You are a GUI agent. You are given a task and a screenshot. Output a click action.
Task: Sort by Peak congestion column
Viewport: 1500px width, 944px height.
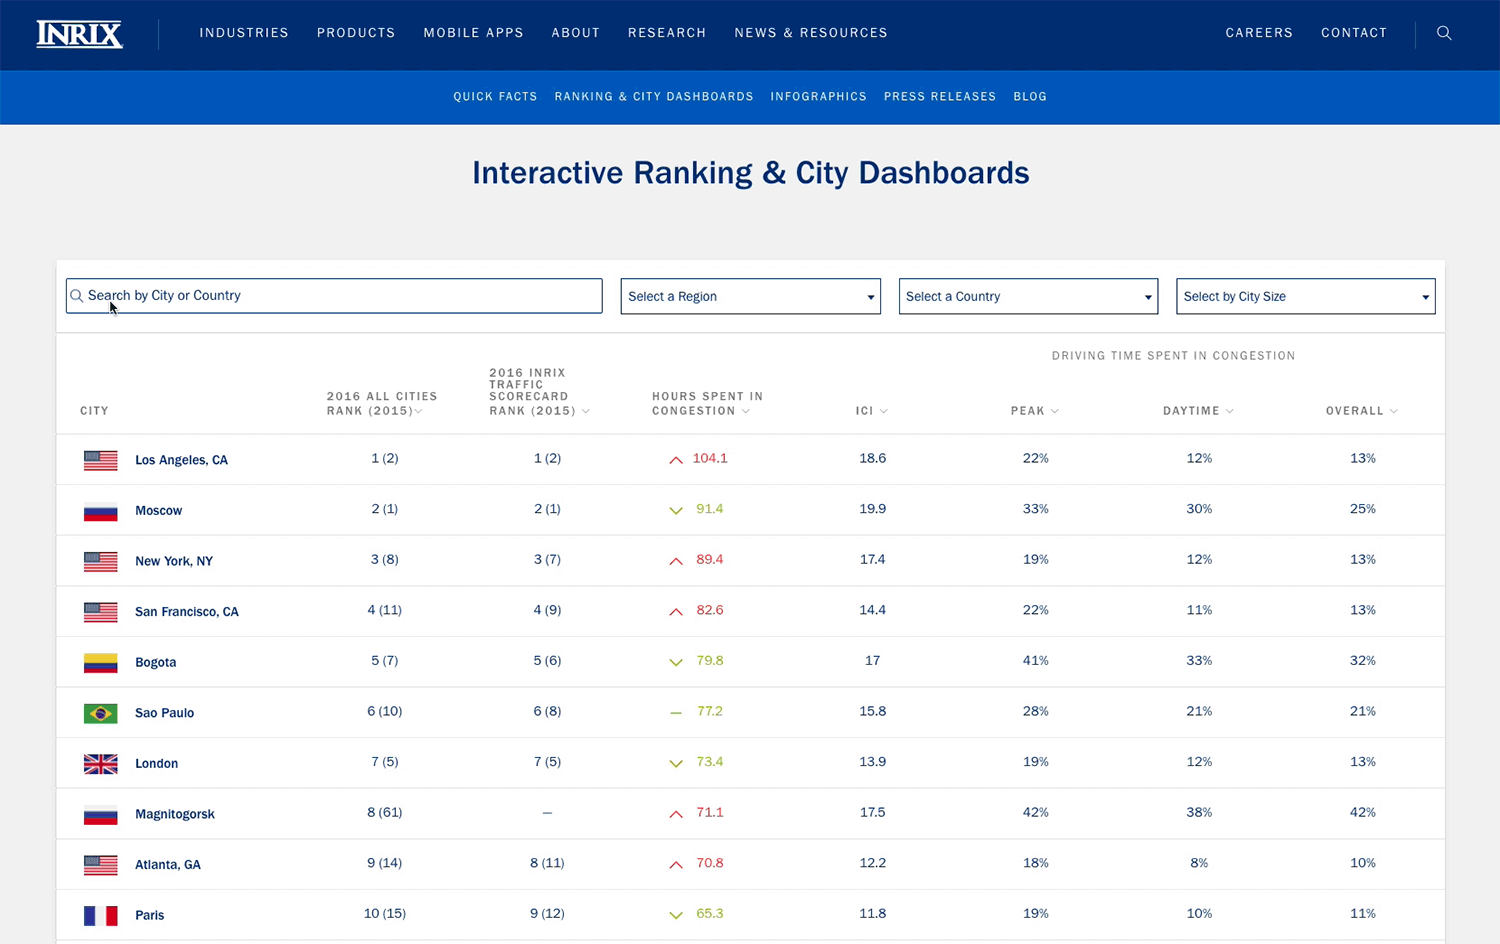click(1034, 411)
